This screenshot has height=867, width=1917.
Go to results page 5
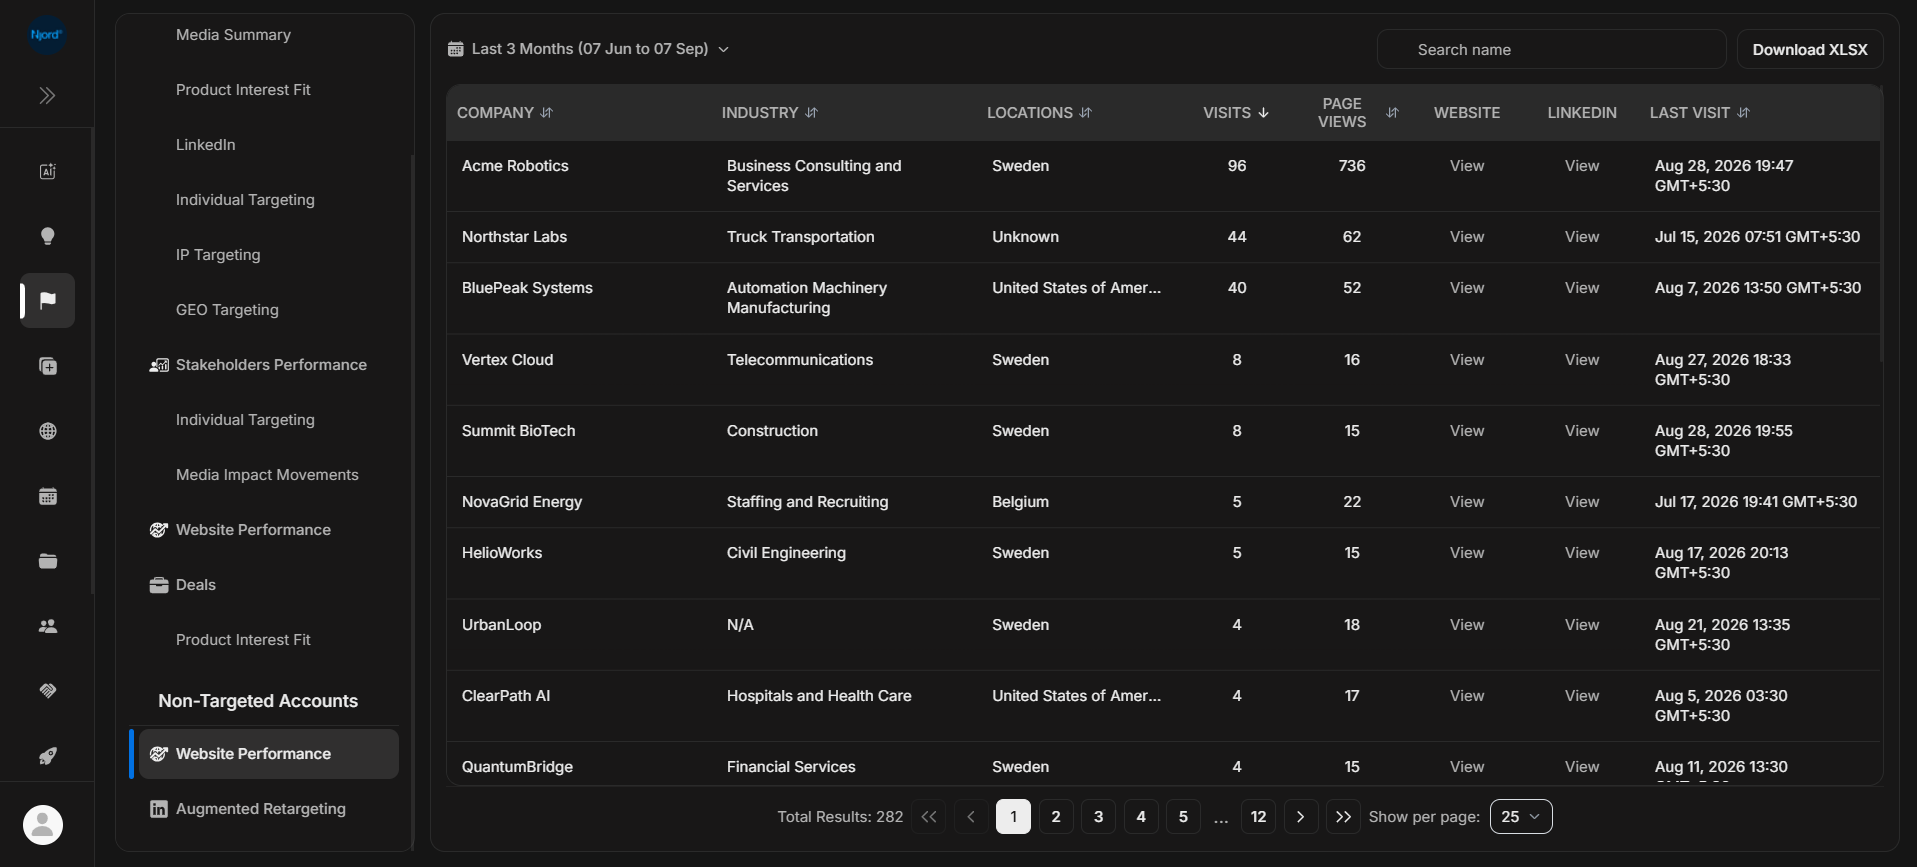(1183, 817)
